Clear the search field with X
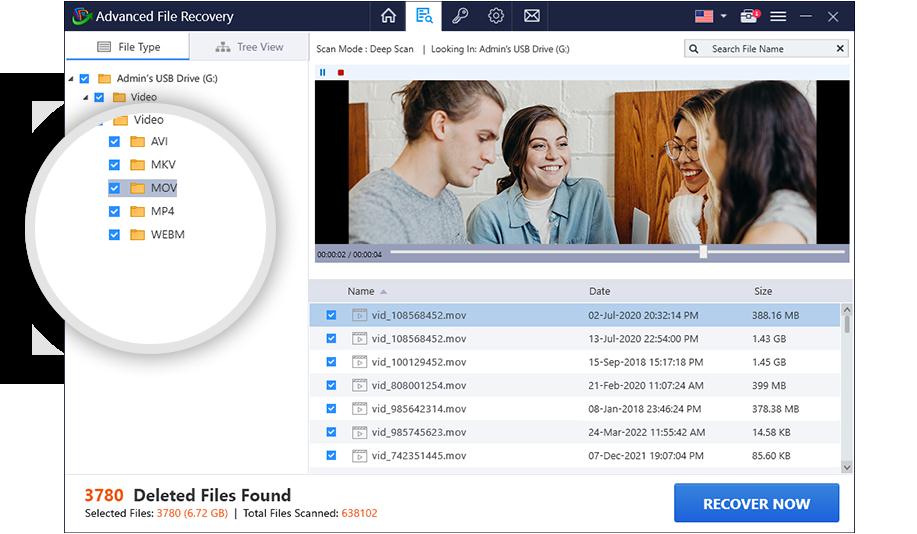The image size is (917, 534). pyautogui.click(x=839, y=48)
